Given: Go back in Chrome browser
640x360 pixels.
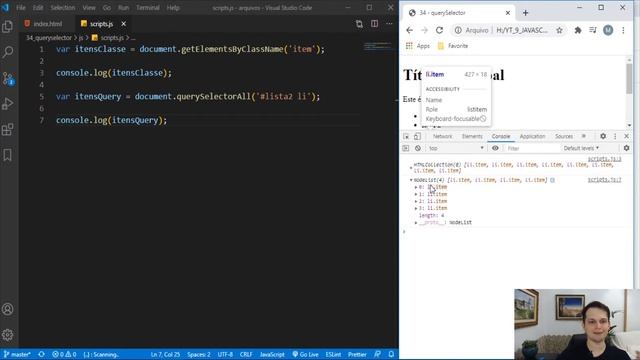Looking at the screenshot, I should pyautogui.click(x=409, y=30).
